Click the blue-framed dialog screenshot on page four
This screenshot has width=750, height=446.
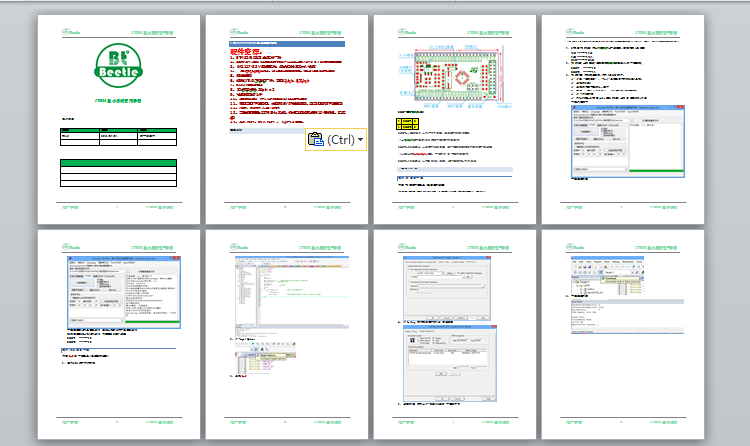pos(628,141)
